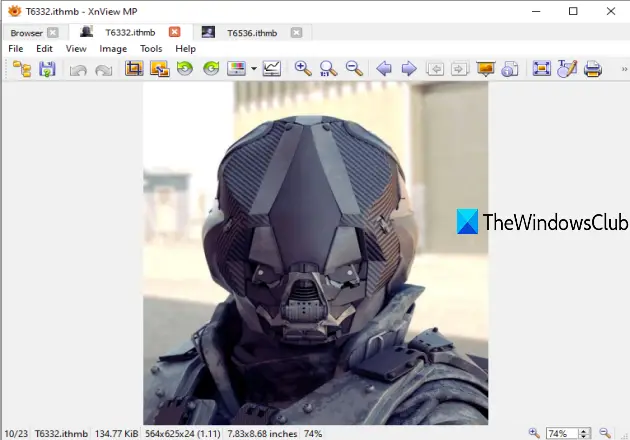Viewport: 630px width, 440px height.
Task: Click the status bar zoom-in magnifier
Action: pyautogui.click(x=534, y=433)
